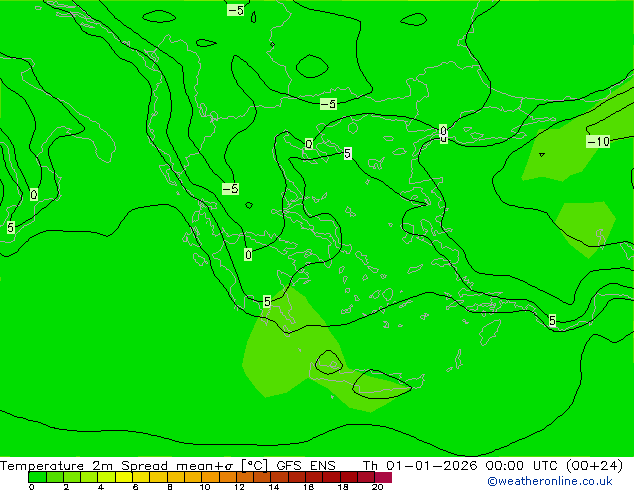
Task: Click the -10 contour label
Action: tap(598, 142)
